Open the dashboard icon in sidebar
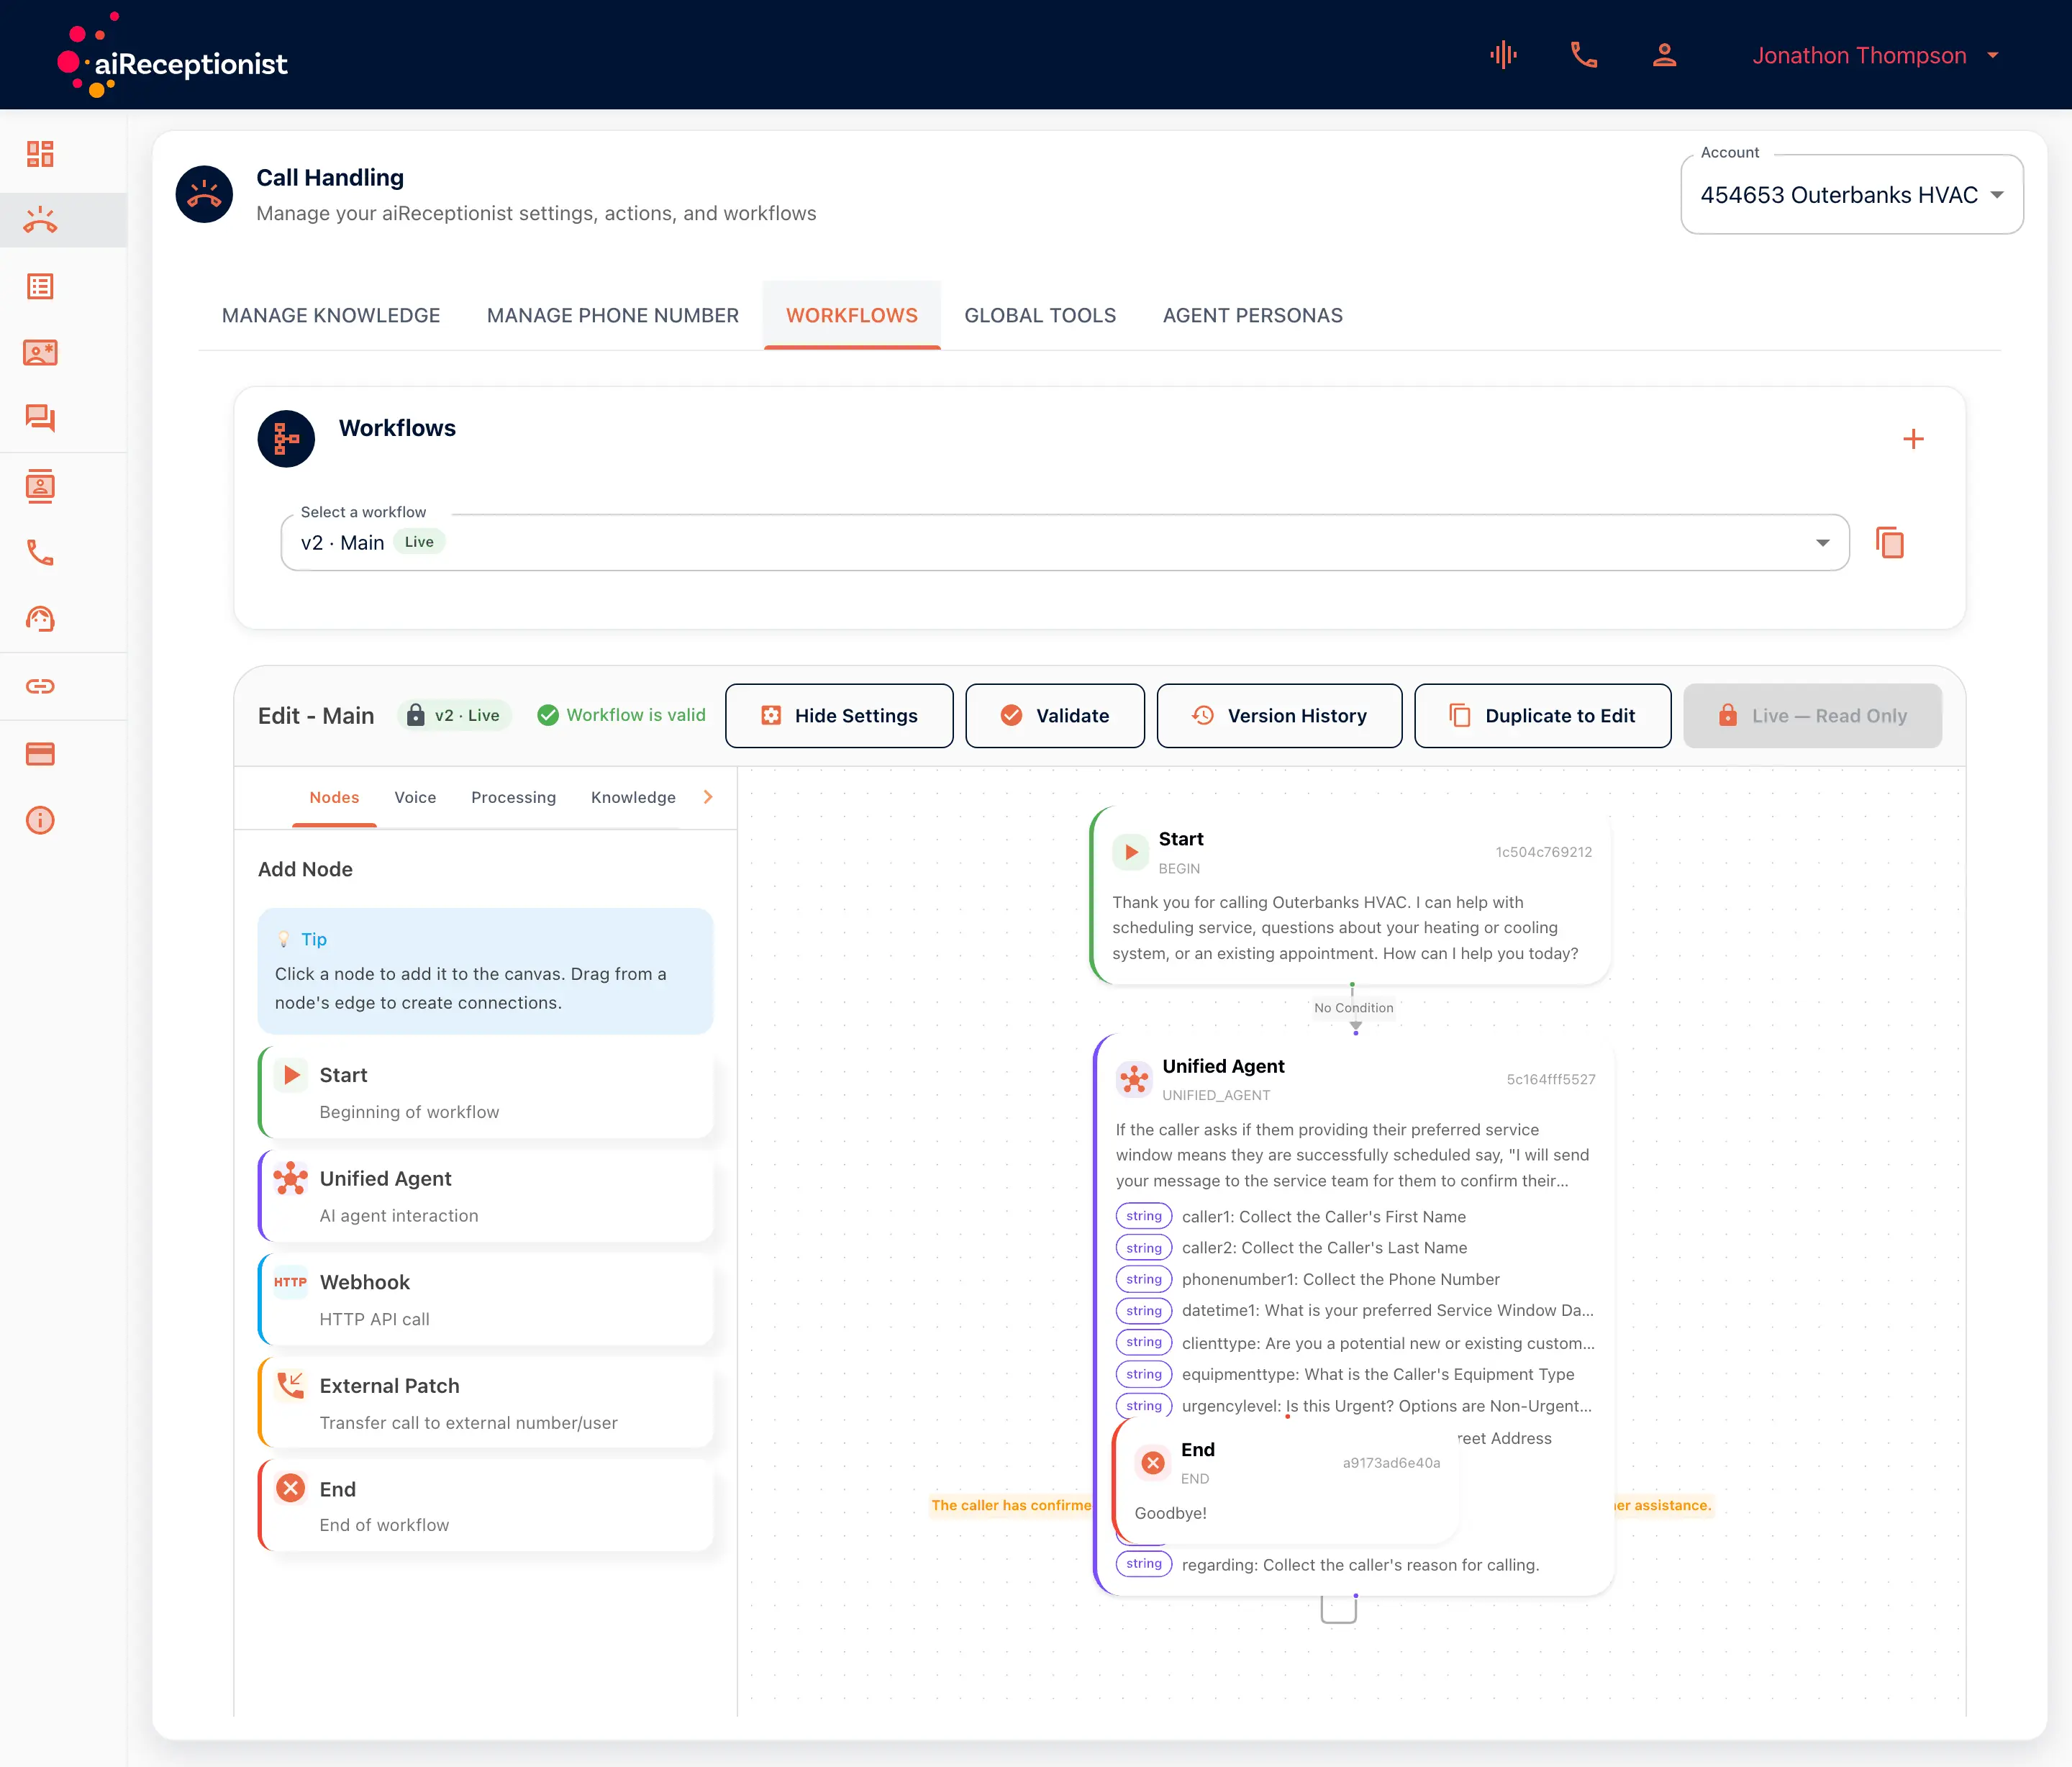The image size is (2072, 1767). coord(40,154)
